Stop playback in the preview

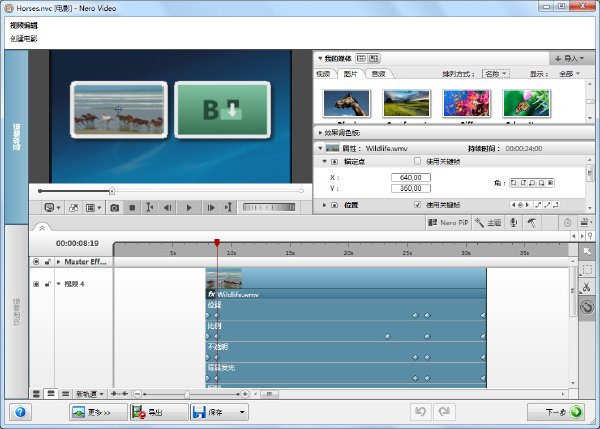(x=132, y=207)
